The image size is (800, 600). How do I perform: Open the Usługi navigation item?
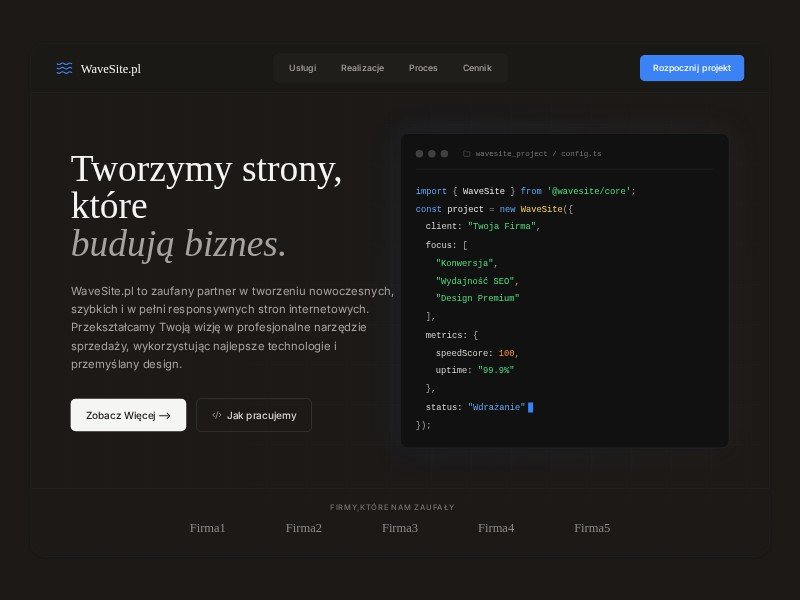[x=302, y=68]
